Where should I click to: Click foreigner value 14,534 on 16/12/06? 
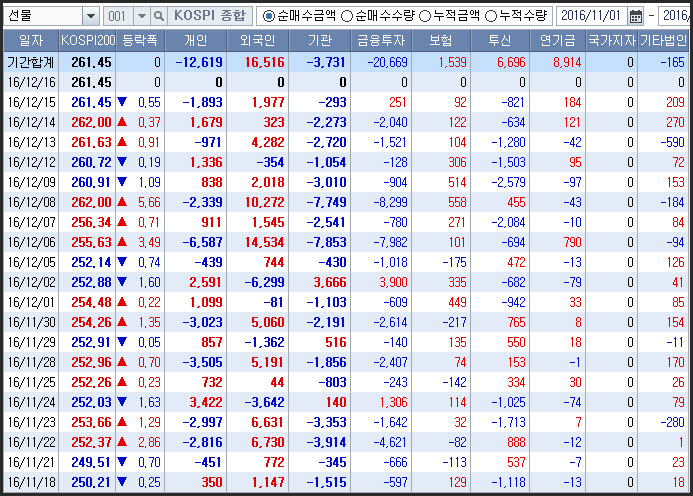(265, 242)
